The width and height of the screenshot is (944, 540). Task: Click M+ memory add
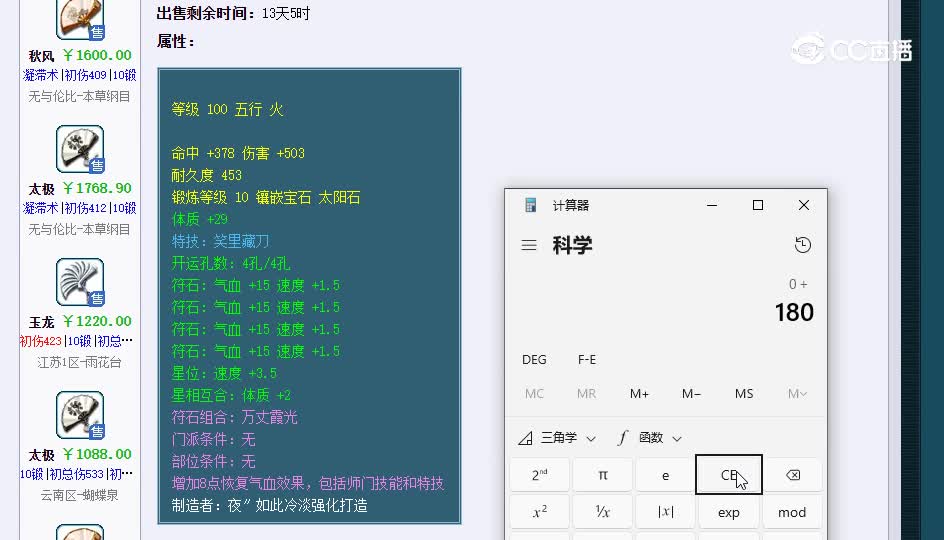coord(639,394)
